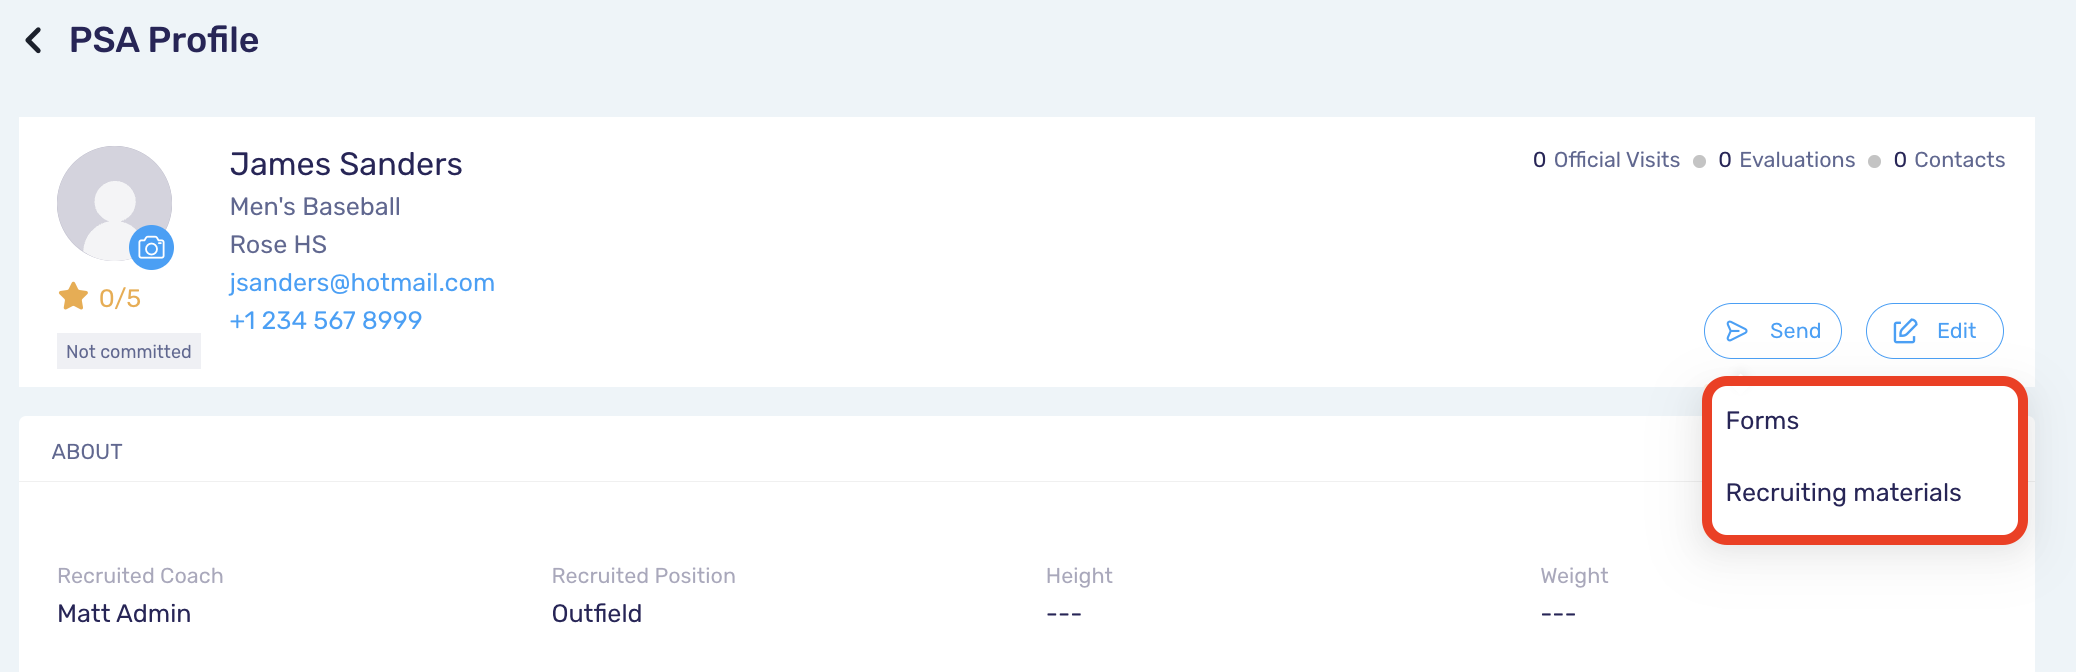Click the Edit button
Viewport: 2076px width, 672px height.
[1934, 331]
